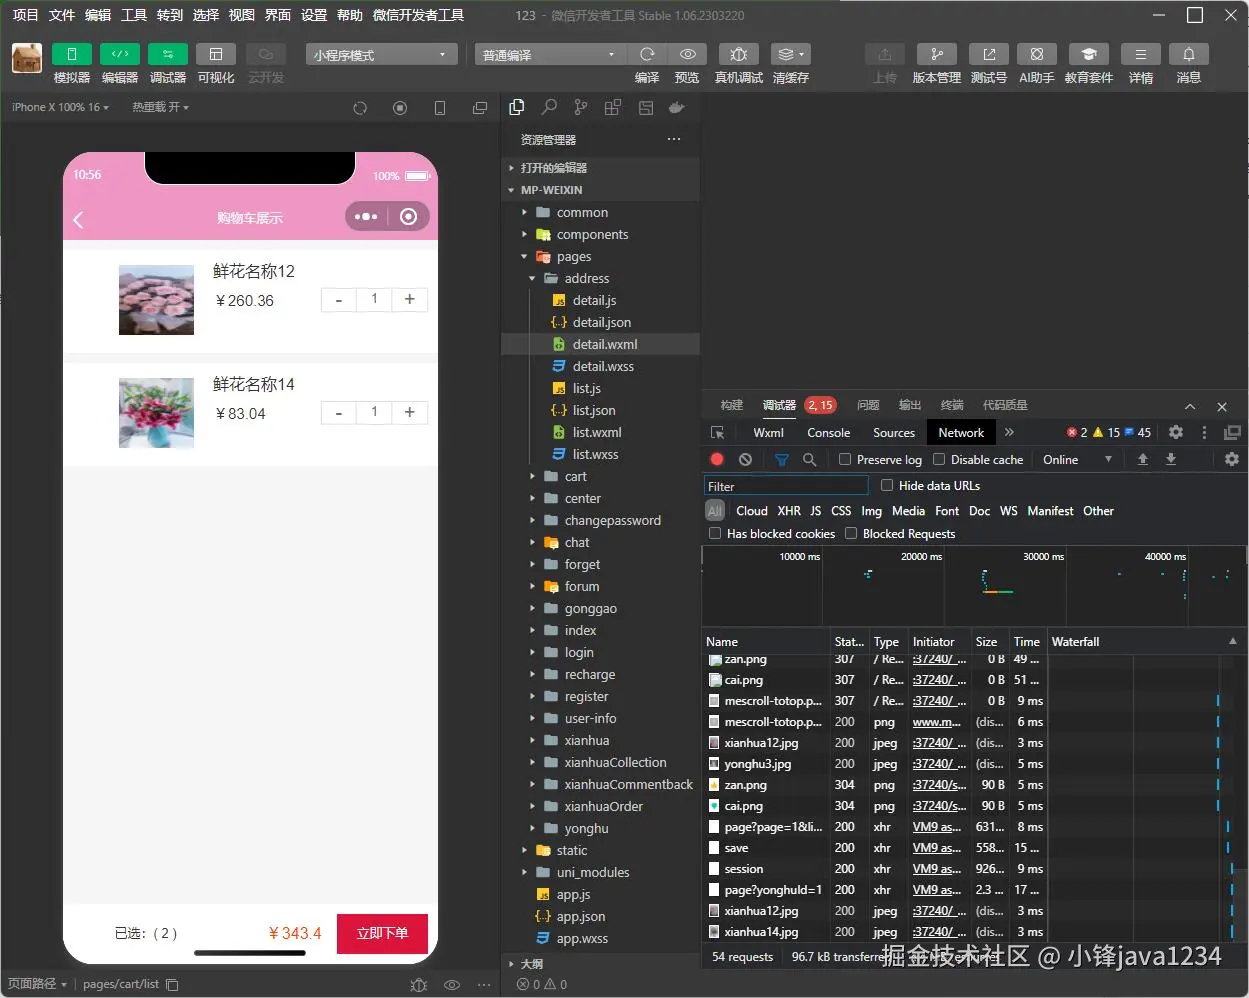Switch to the Sources tab
The height and width of the screenshot is (998, 1249).
(894, 432)
